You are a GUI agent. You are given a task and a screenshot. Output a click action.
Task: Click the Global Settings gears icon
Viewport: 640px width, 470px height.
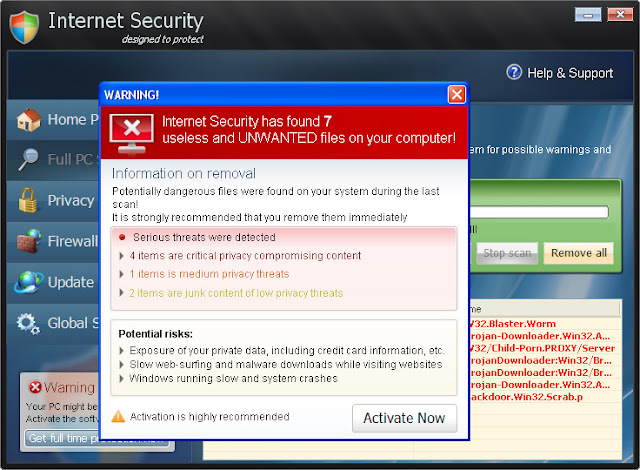[x=28, y=324]
